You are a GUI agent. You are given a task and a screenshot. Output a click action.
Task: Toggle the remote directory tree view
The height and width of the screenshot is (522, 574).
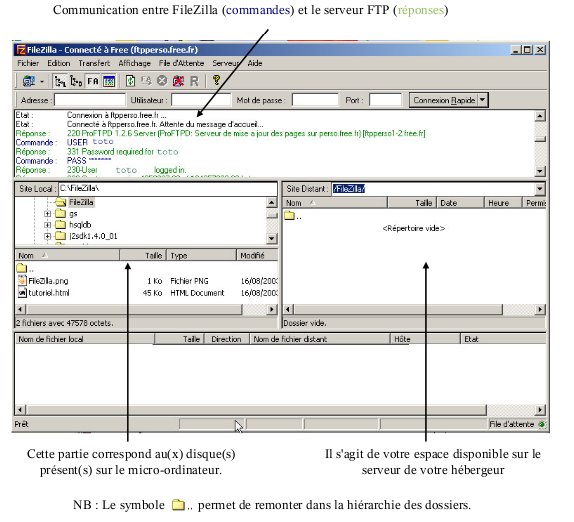pyautogui.click(x=76, y=81)
